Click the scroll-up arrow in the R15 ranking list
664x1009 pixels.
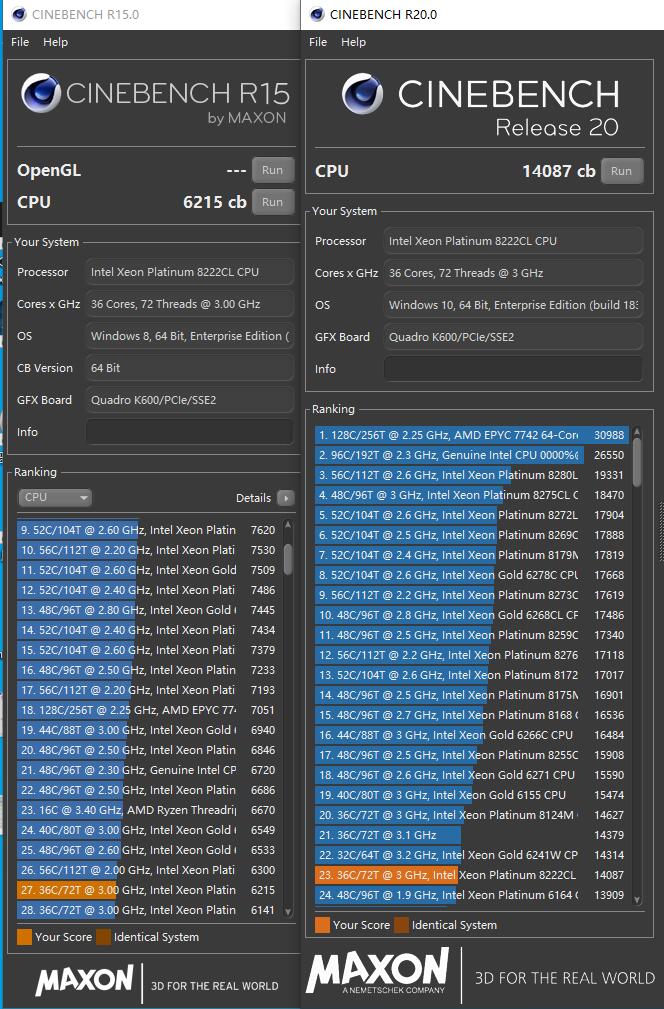(288, 525)
